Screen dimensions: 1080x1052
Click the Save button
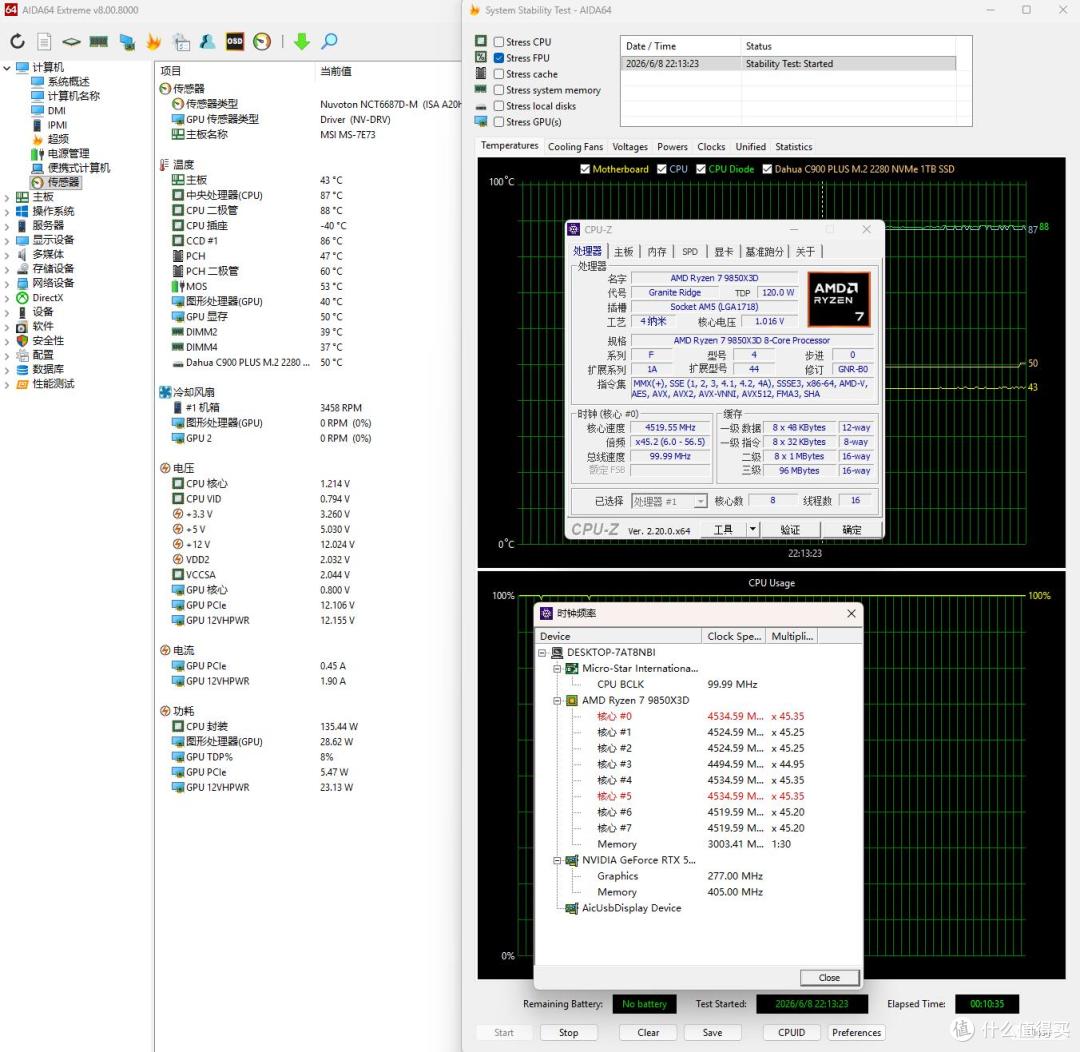712,1033
